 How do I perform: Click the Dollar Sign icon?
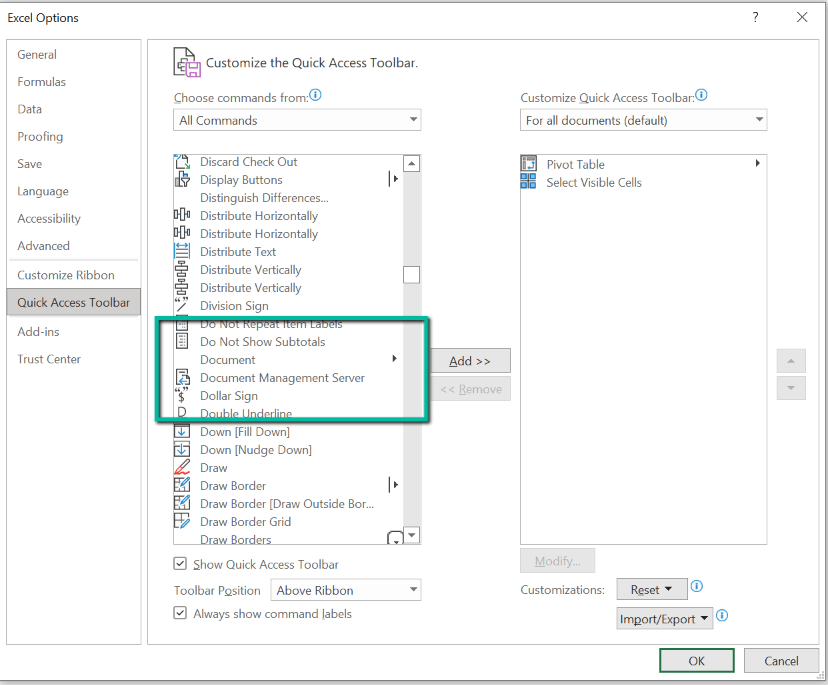click(x=182, y=395)
